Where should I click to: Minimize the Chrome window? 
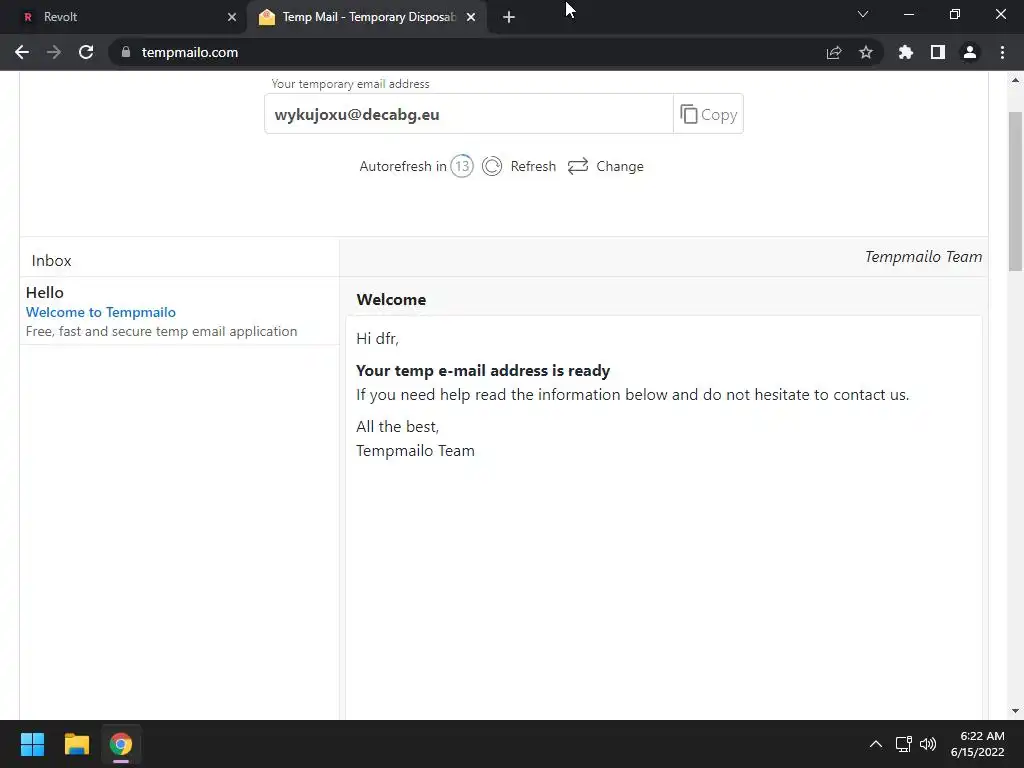[x=908, y=14]
